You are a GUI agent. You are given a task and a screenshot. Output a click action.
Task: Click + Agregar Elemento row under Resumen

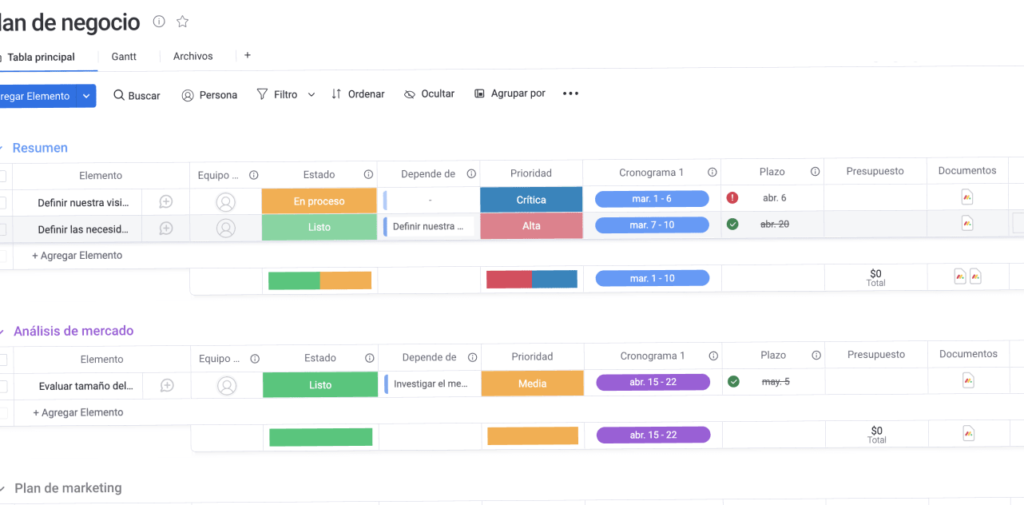coord(77,256)
